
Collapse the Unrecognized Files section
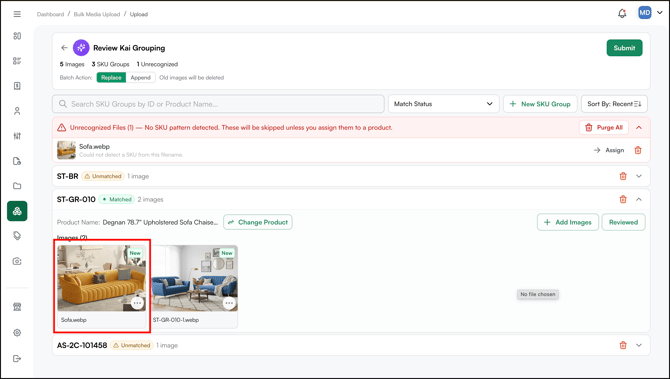pos(639,128)
